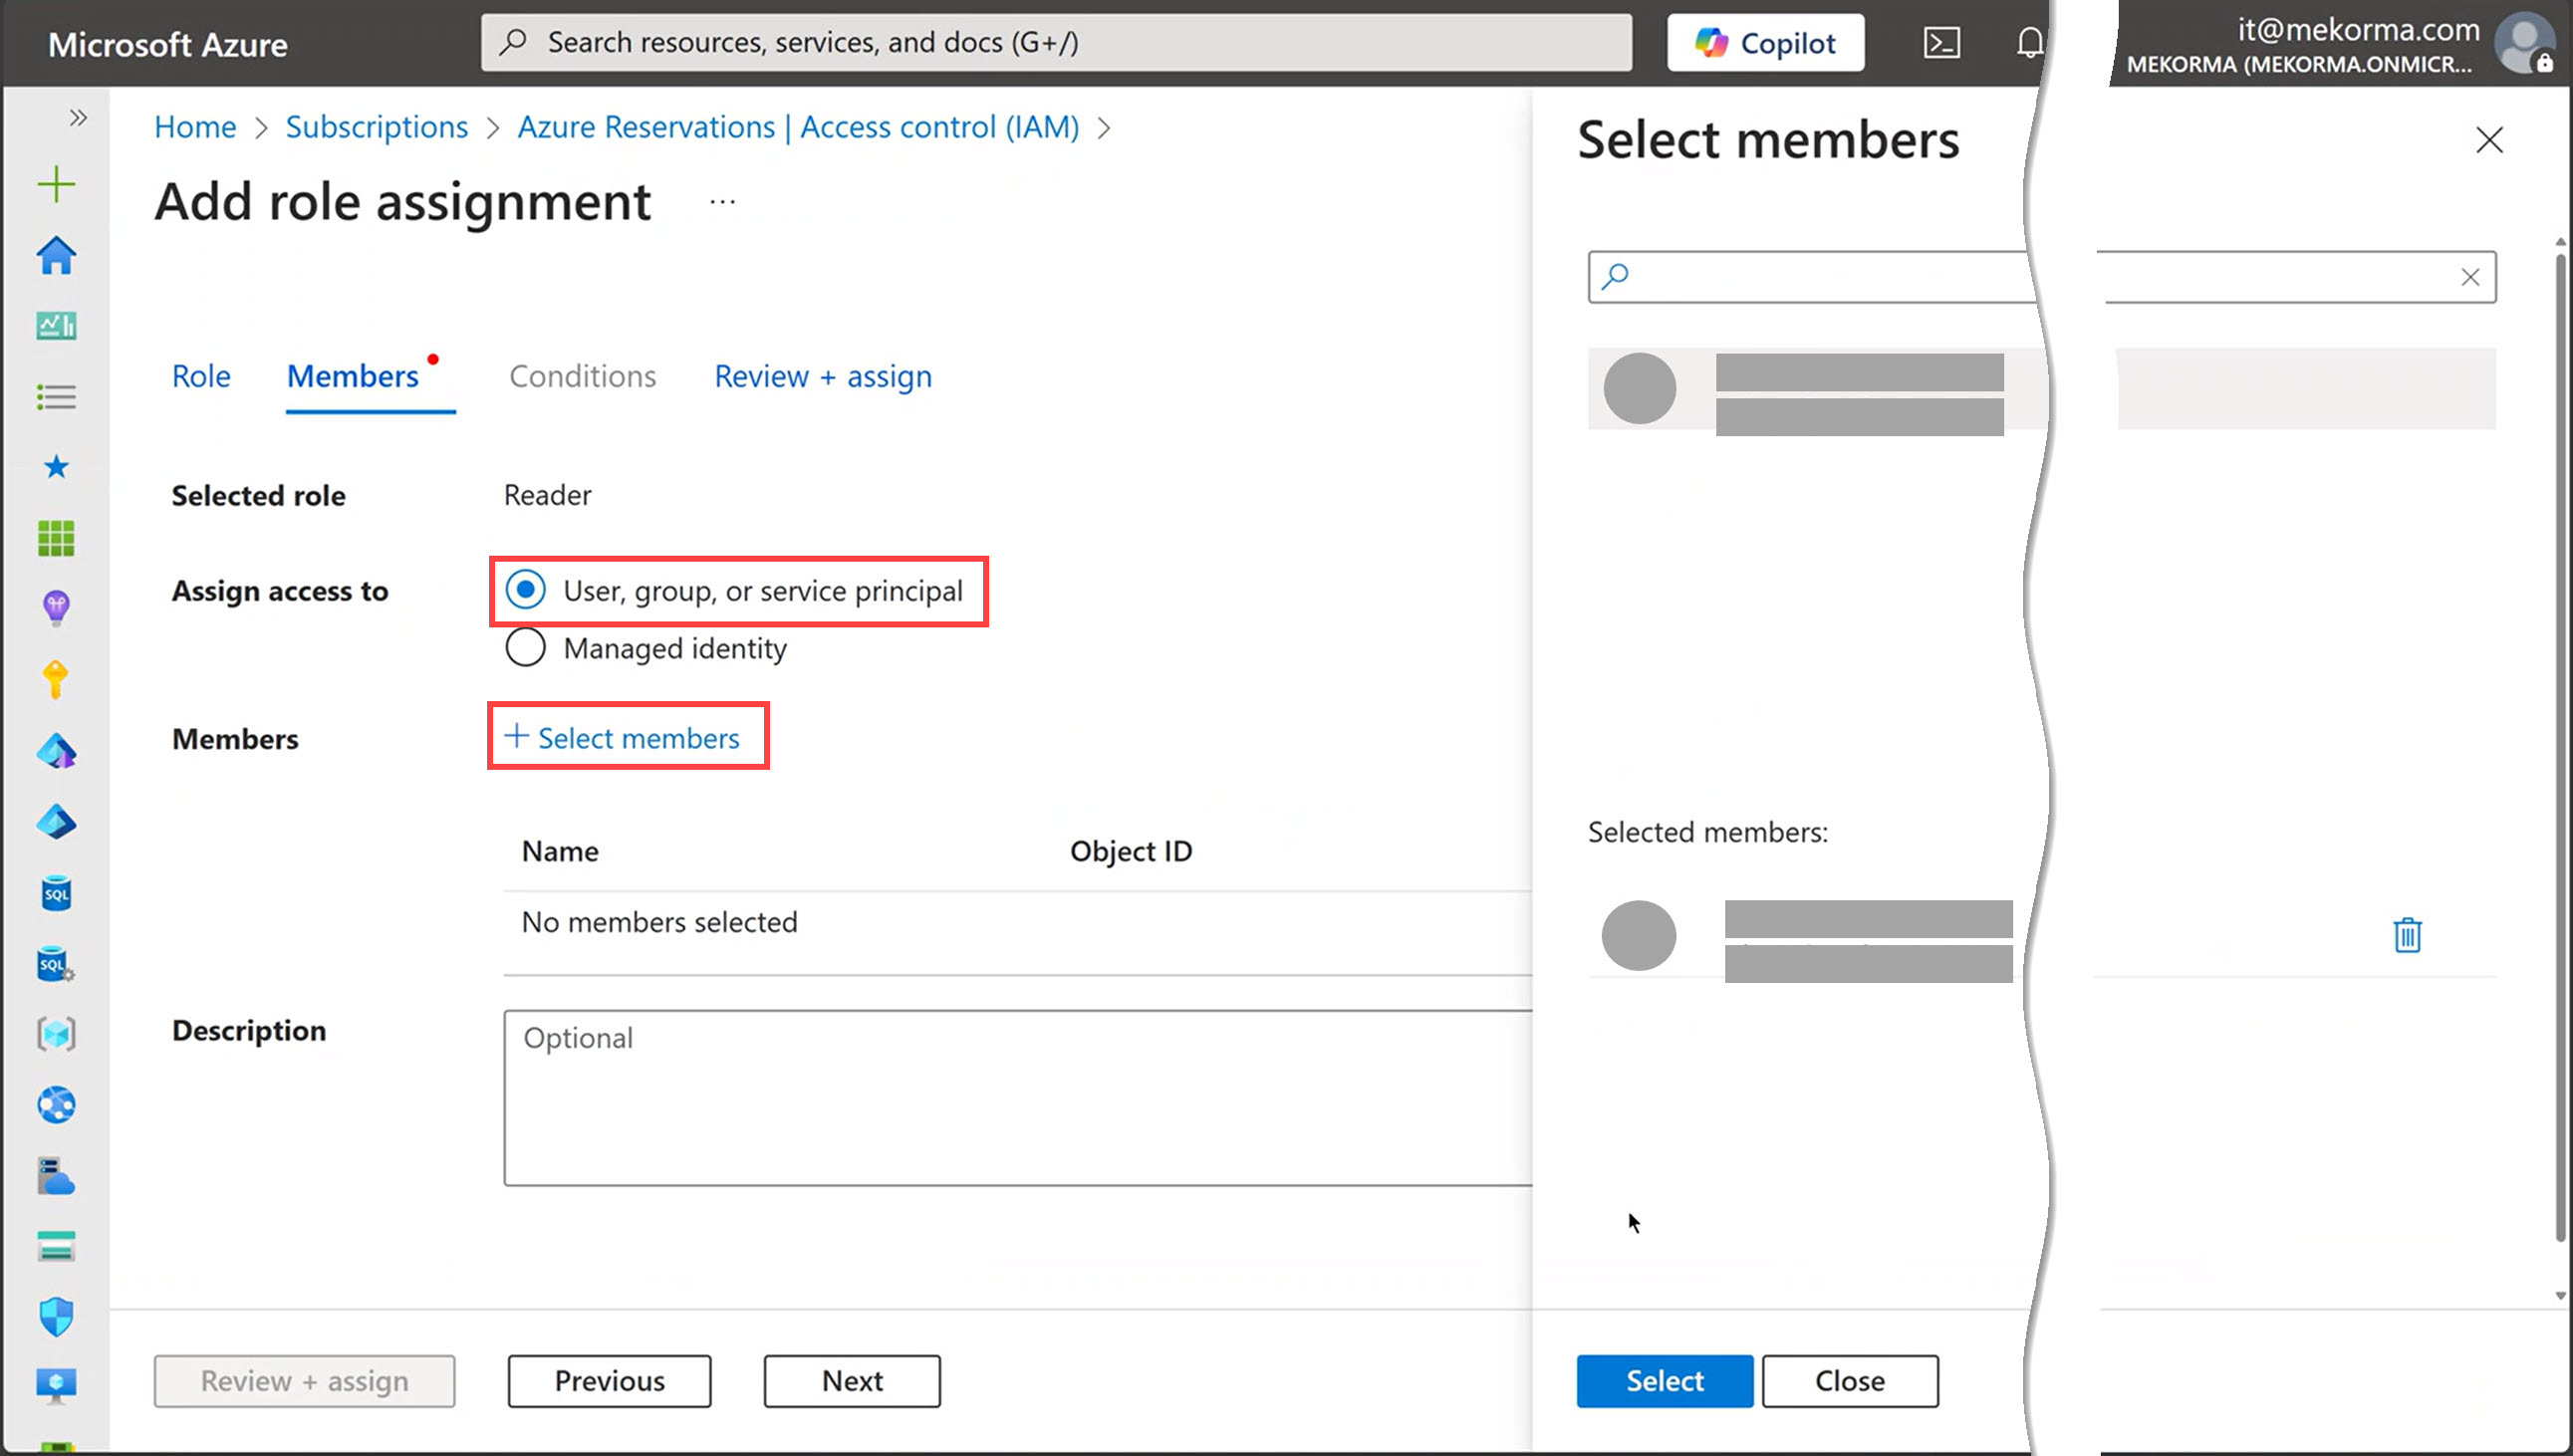The height and width of the screenshot is (1456, 2573).
Task: Switch to the Role tab
Action: click(201, 376)
